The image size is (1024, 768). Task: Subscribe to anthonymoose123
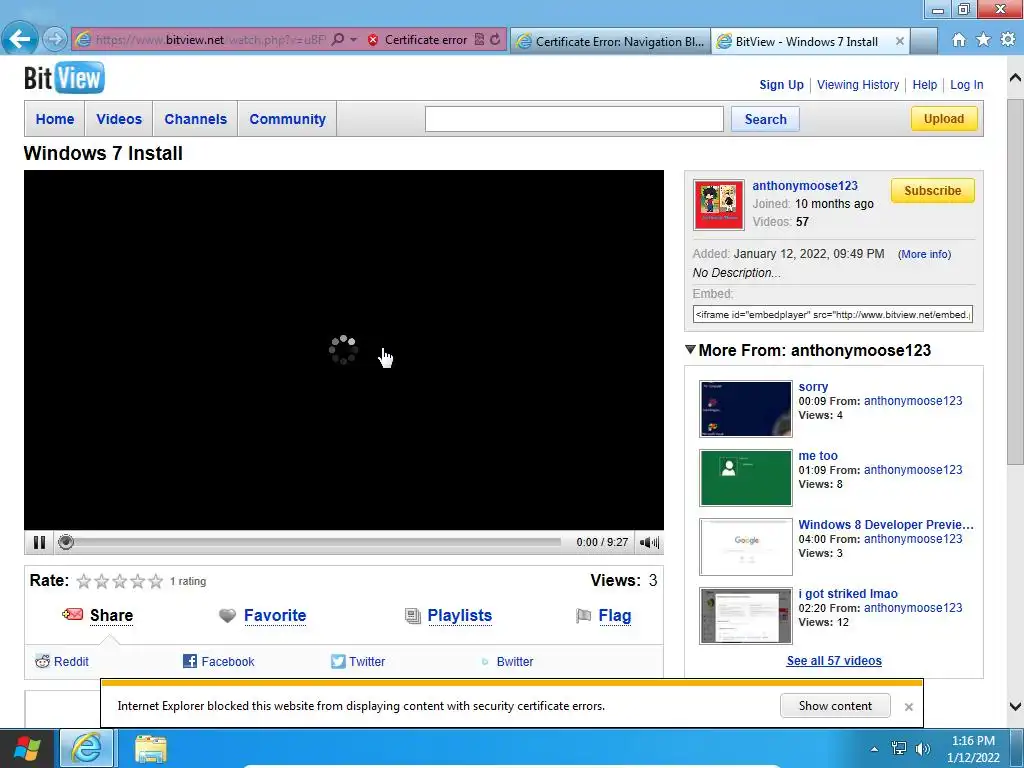(x=933, y=191)
